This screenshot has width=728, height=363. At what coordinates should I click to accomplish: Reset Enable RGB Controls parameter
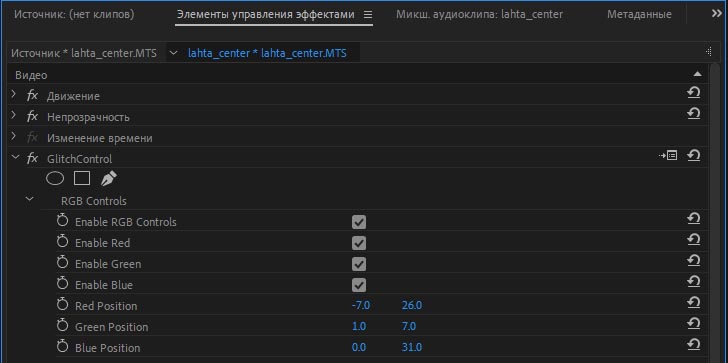[x=693, y=218]
